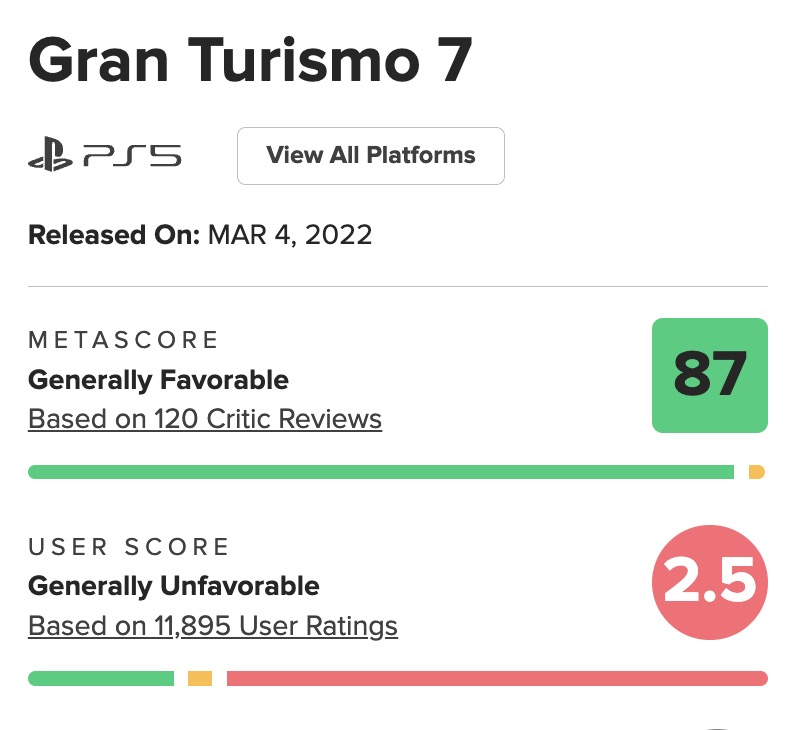Image resolution: width=790 pixels, height=730 pixels.
Task: Click the METASCORE heading label
Action: [x=123, y=340]
